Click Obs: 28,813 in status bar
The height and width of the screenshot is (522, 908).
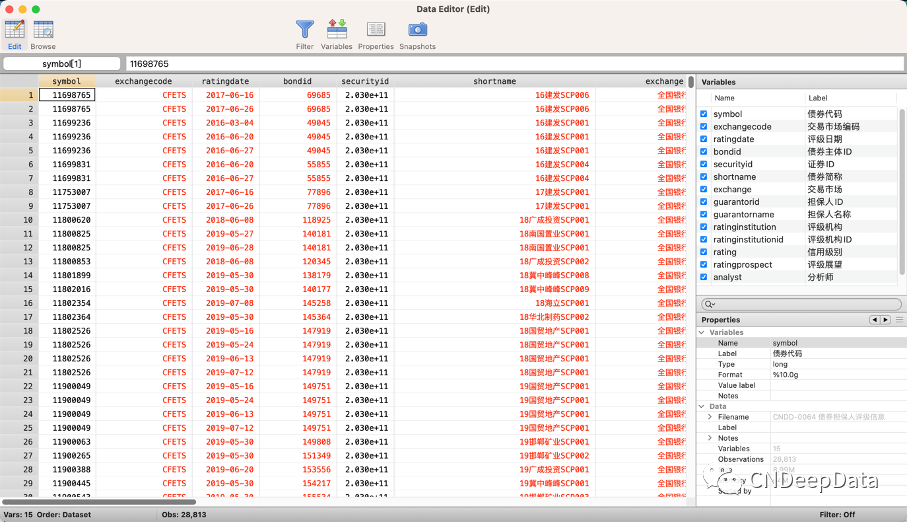click(184, 514)
